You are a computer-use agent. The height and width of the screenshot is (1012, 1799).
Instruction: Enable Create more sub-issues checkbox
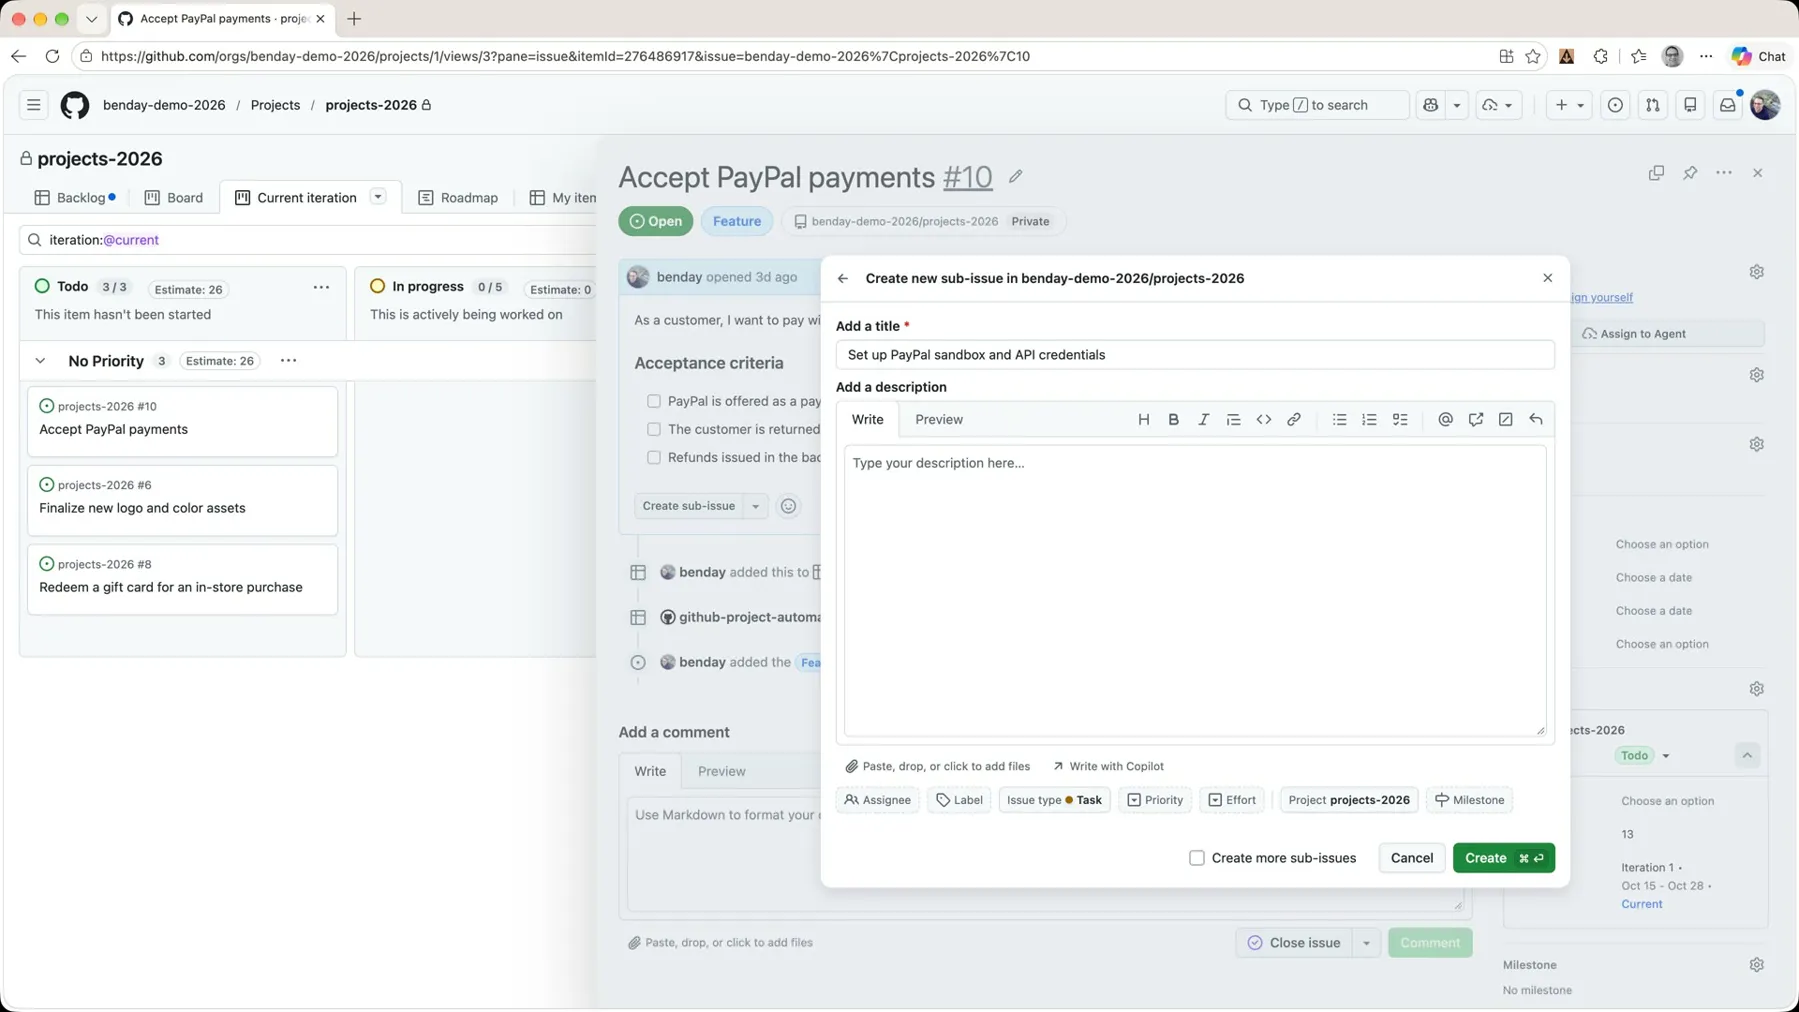tap(1196, 858)
